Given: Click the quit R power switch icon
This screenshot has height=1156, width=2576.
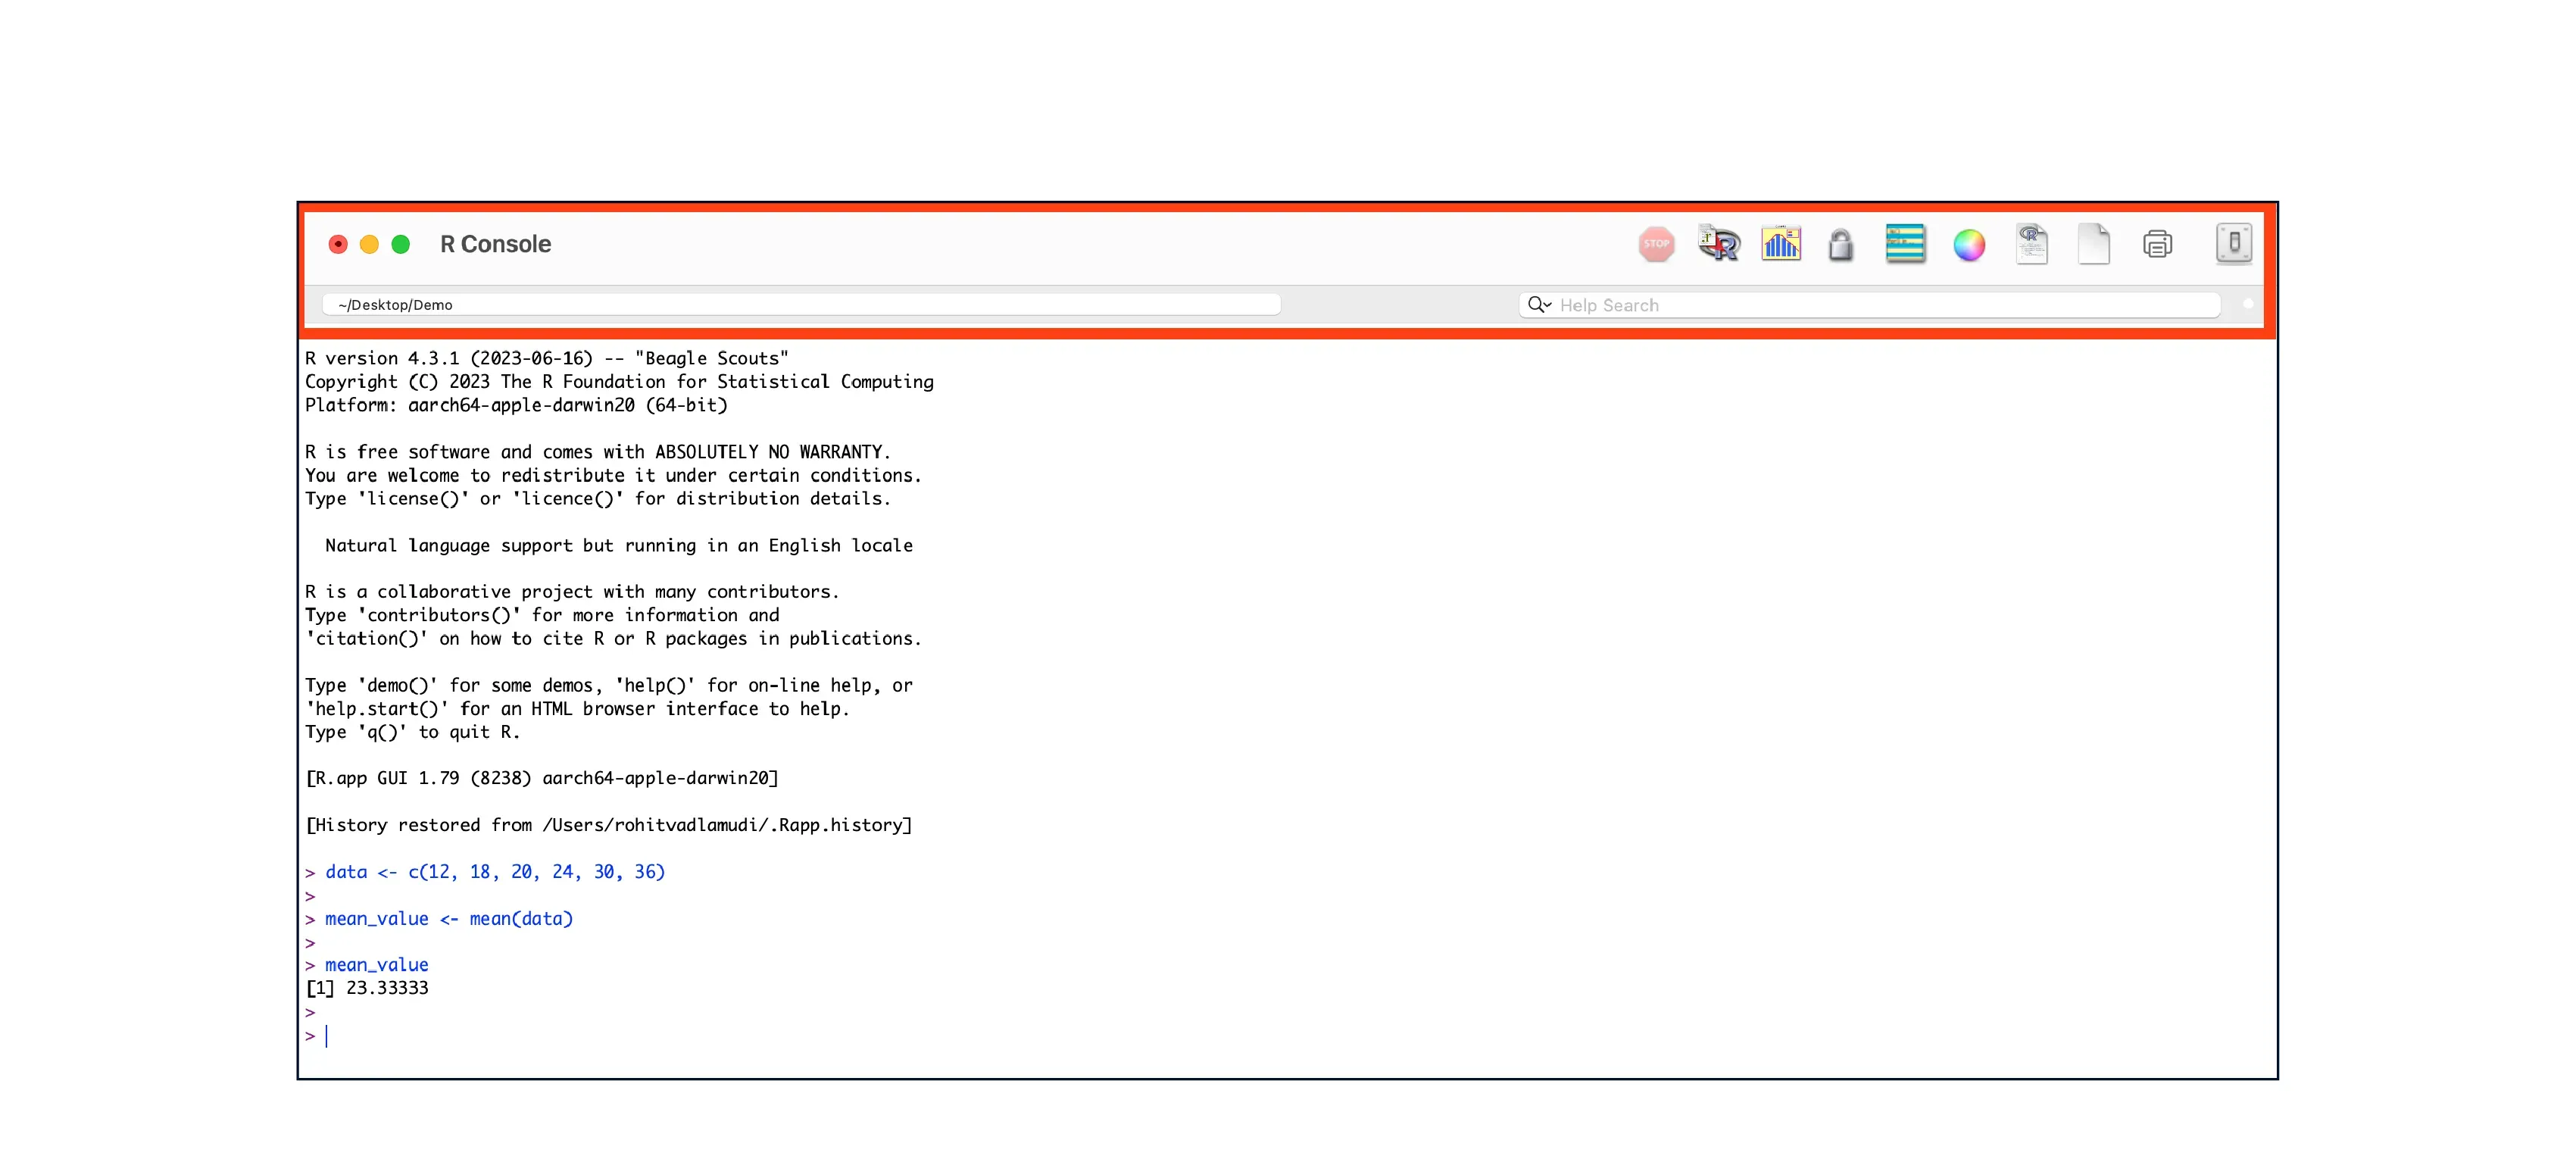Looking at the screenshot, I should 2233,243.
